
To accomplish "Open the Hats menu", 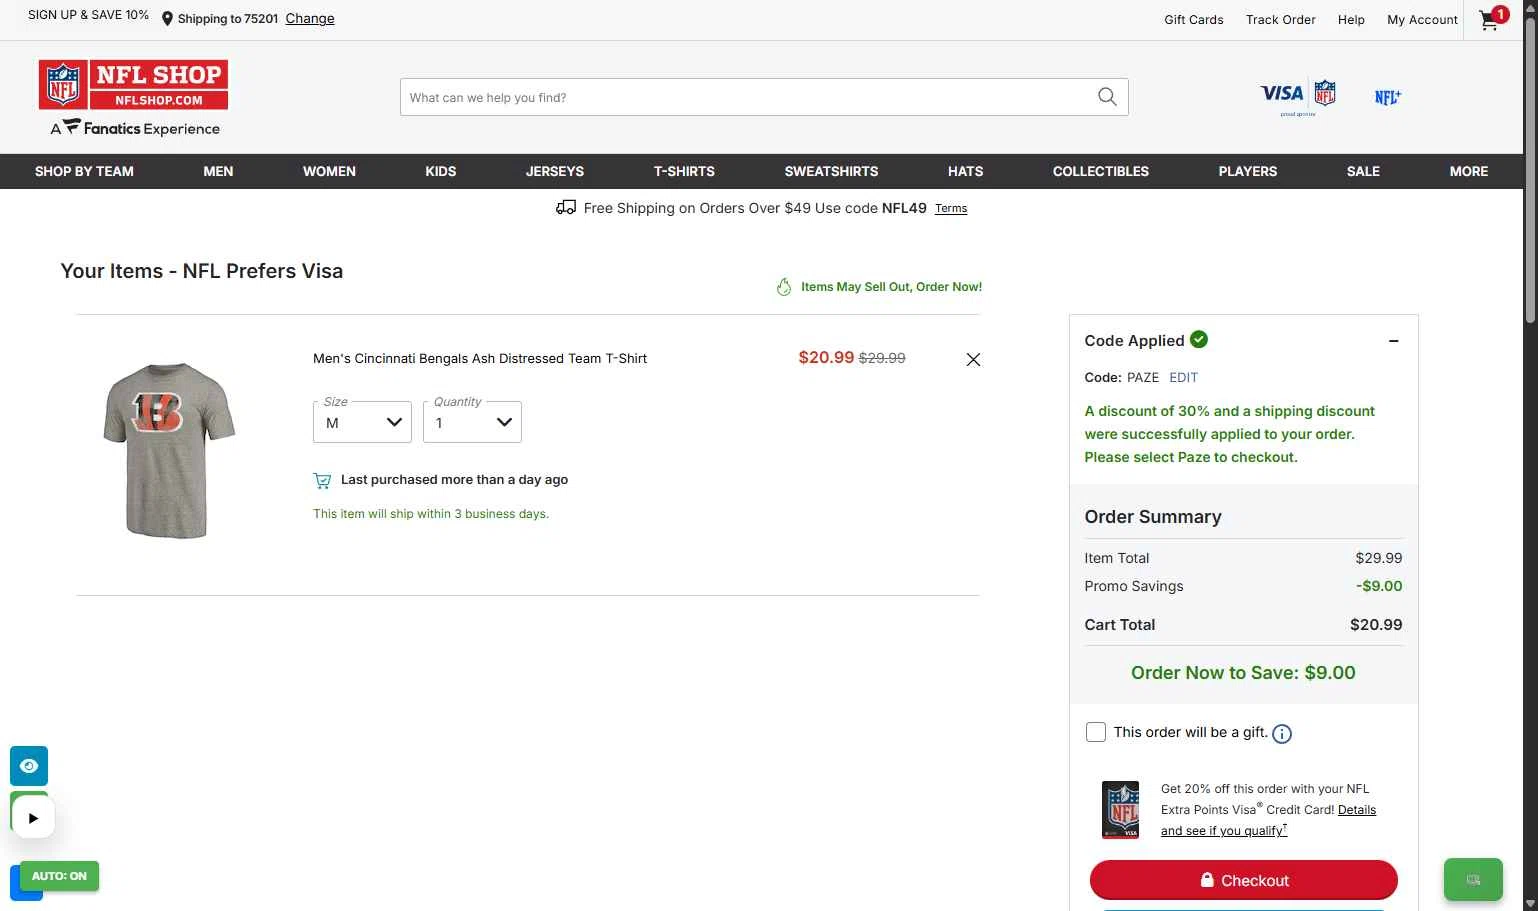I will [965, 171].
